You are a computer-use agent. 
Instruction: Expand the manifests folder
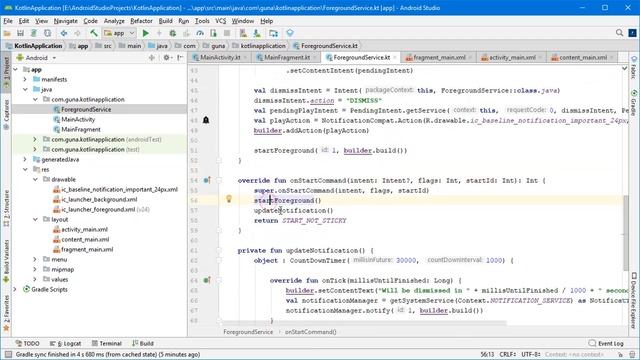coord(25,79)
